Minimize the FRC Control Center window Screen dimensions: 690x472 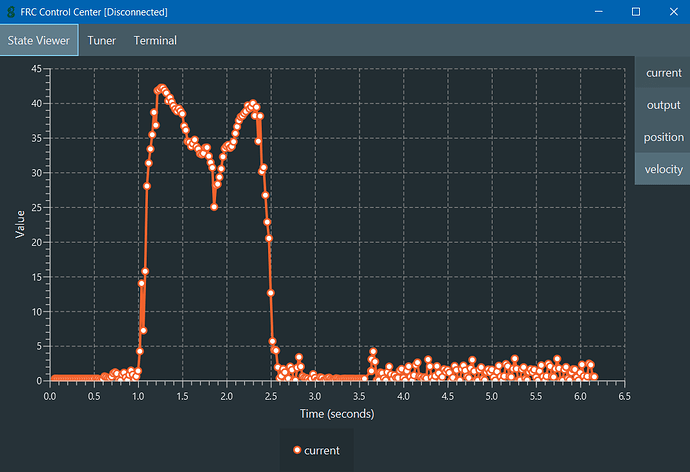coord(599,11)
